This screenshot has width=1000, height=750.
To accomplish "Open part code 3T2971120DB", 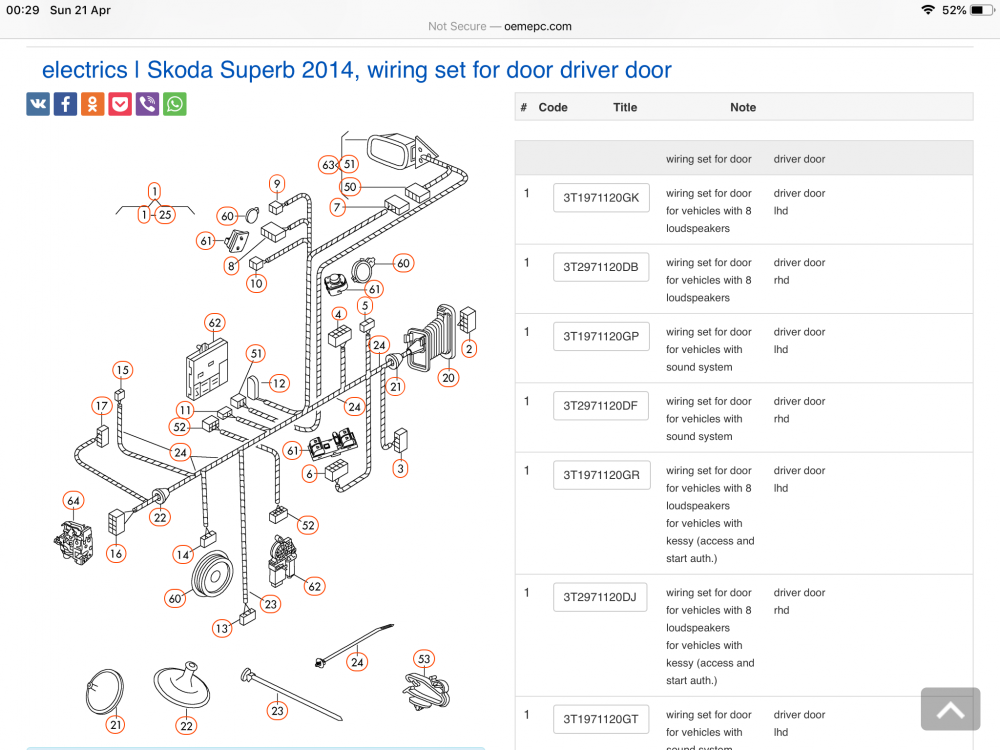I will point(601,267).
